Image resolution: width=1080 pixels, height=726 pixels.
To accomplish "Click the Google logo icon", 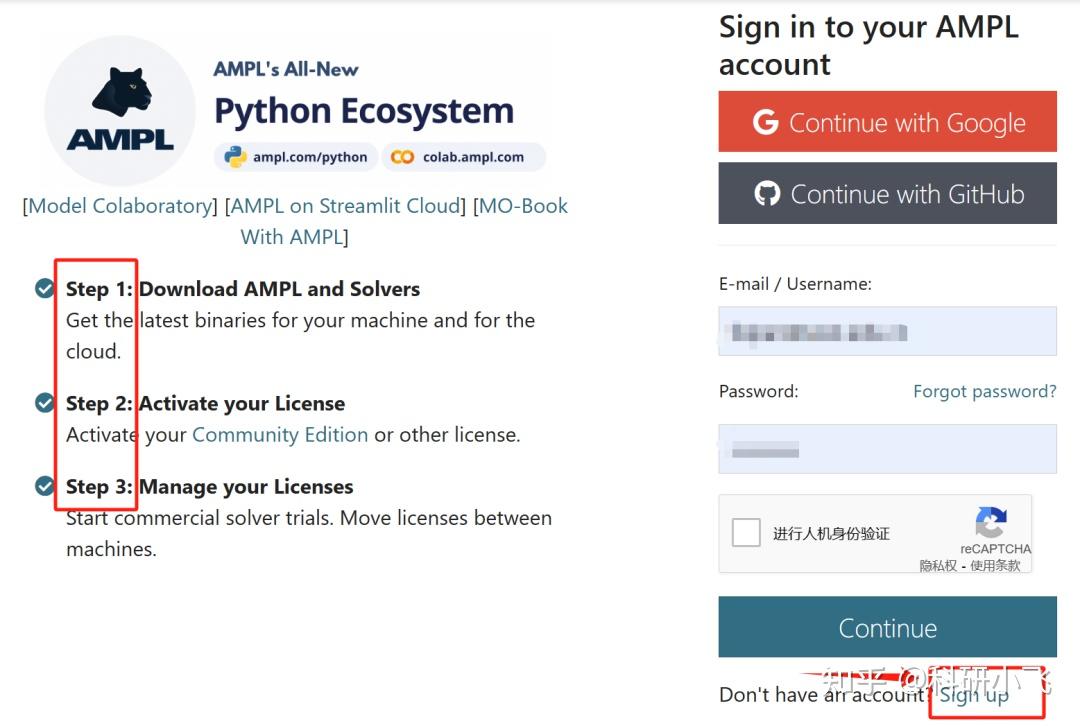I will click(x=766, y=122).
